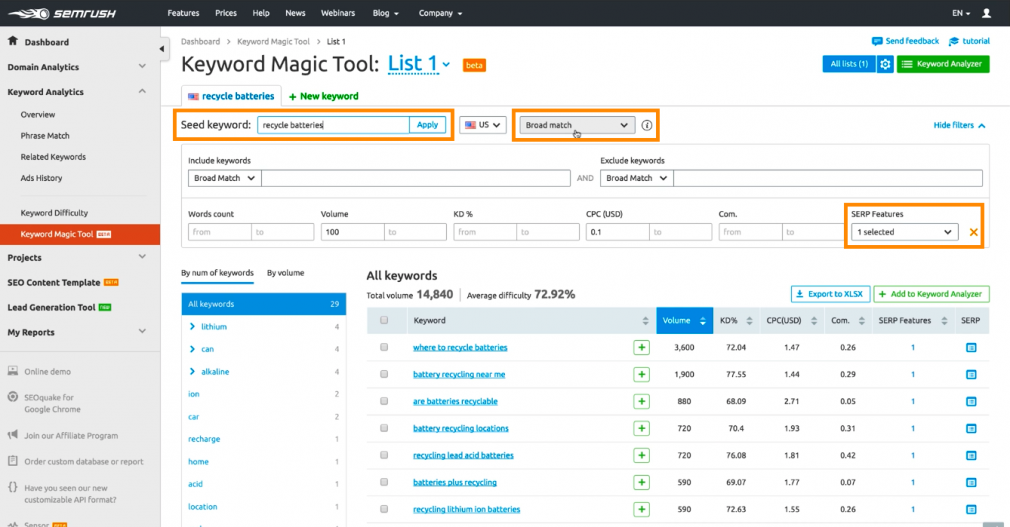Viewport: 1010px width, 527px height.
Task: Click Hide filters link
Action: 959,125
